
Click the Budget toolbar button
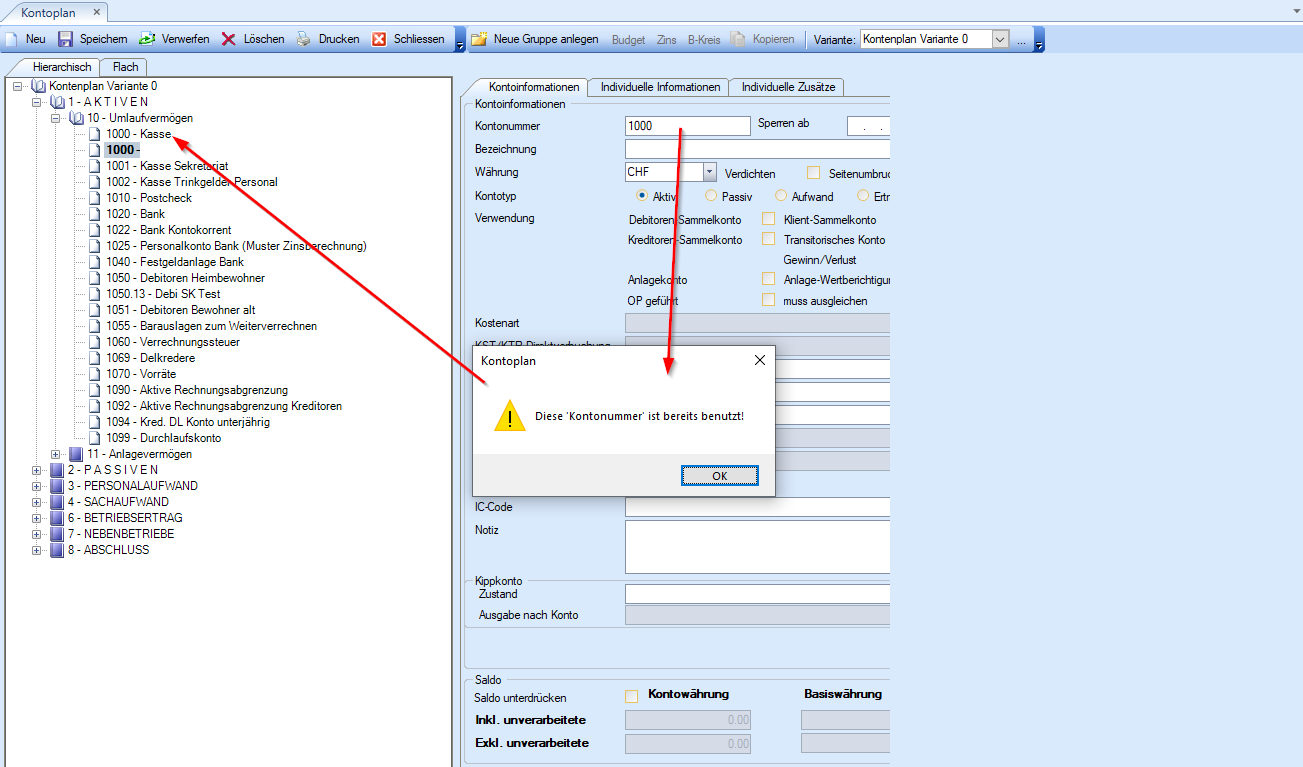click(x=628, y=39)
